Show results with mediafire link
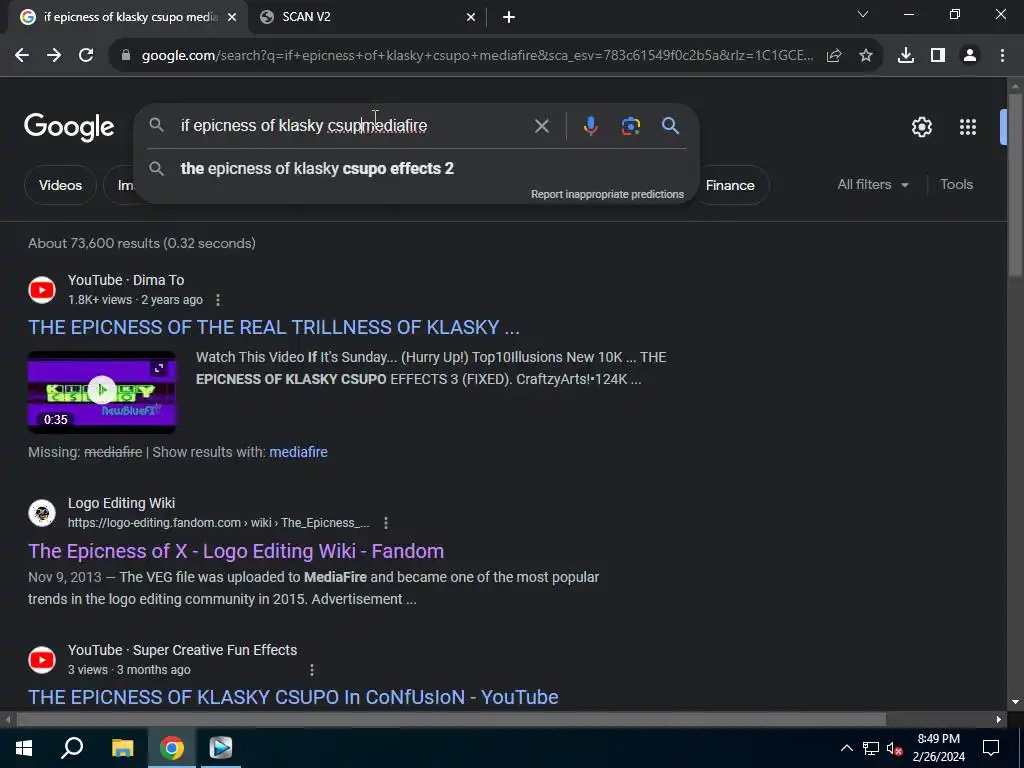The height and width of the screenshot is (768, 1024). pos(298,452)
